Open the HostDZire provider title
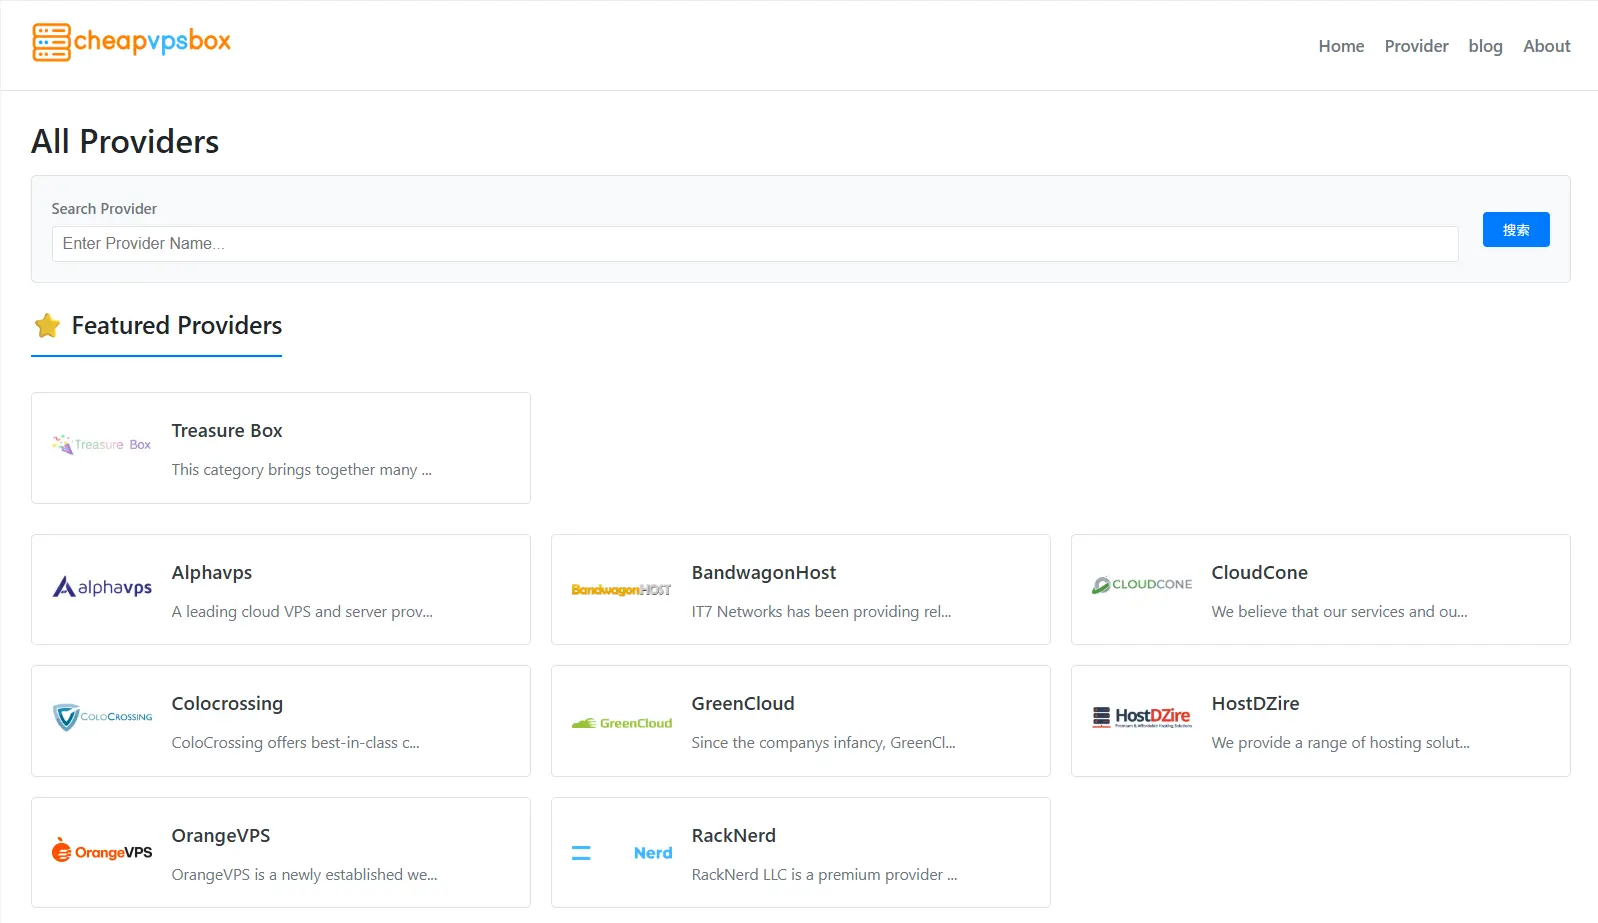This screenshot has height=923, width=1598. pyautogui.click(x=1256, y=704)
